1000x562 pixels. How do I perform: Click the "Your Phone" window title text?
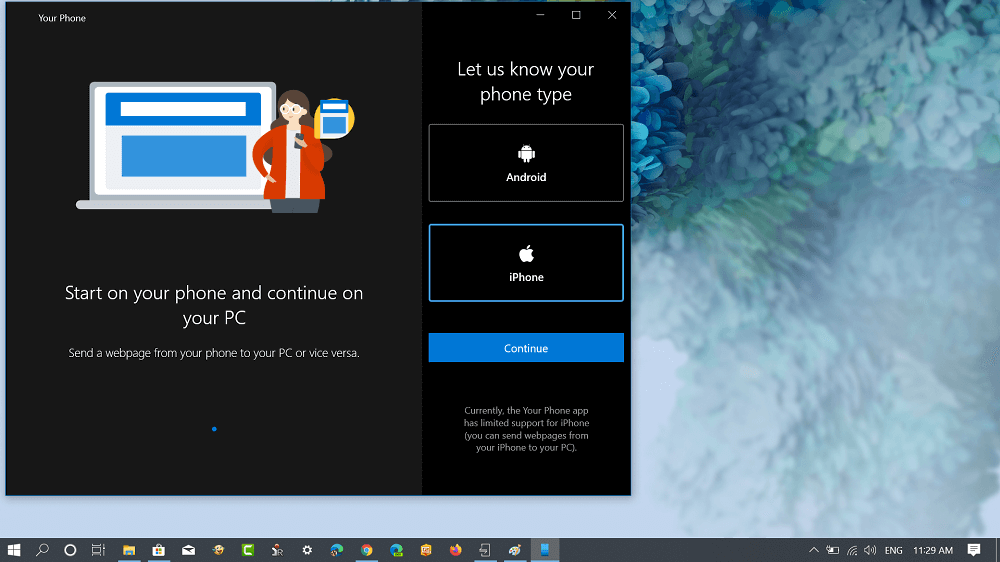(x=62, y=18)
